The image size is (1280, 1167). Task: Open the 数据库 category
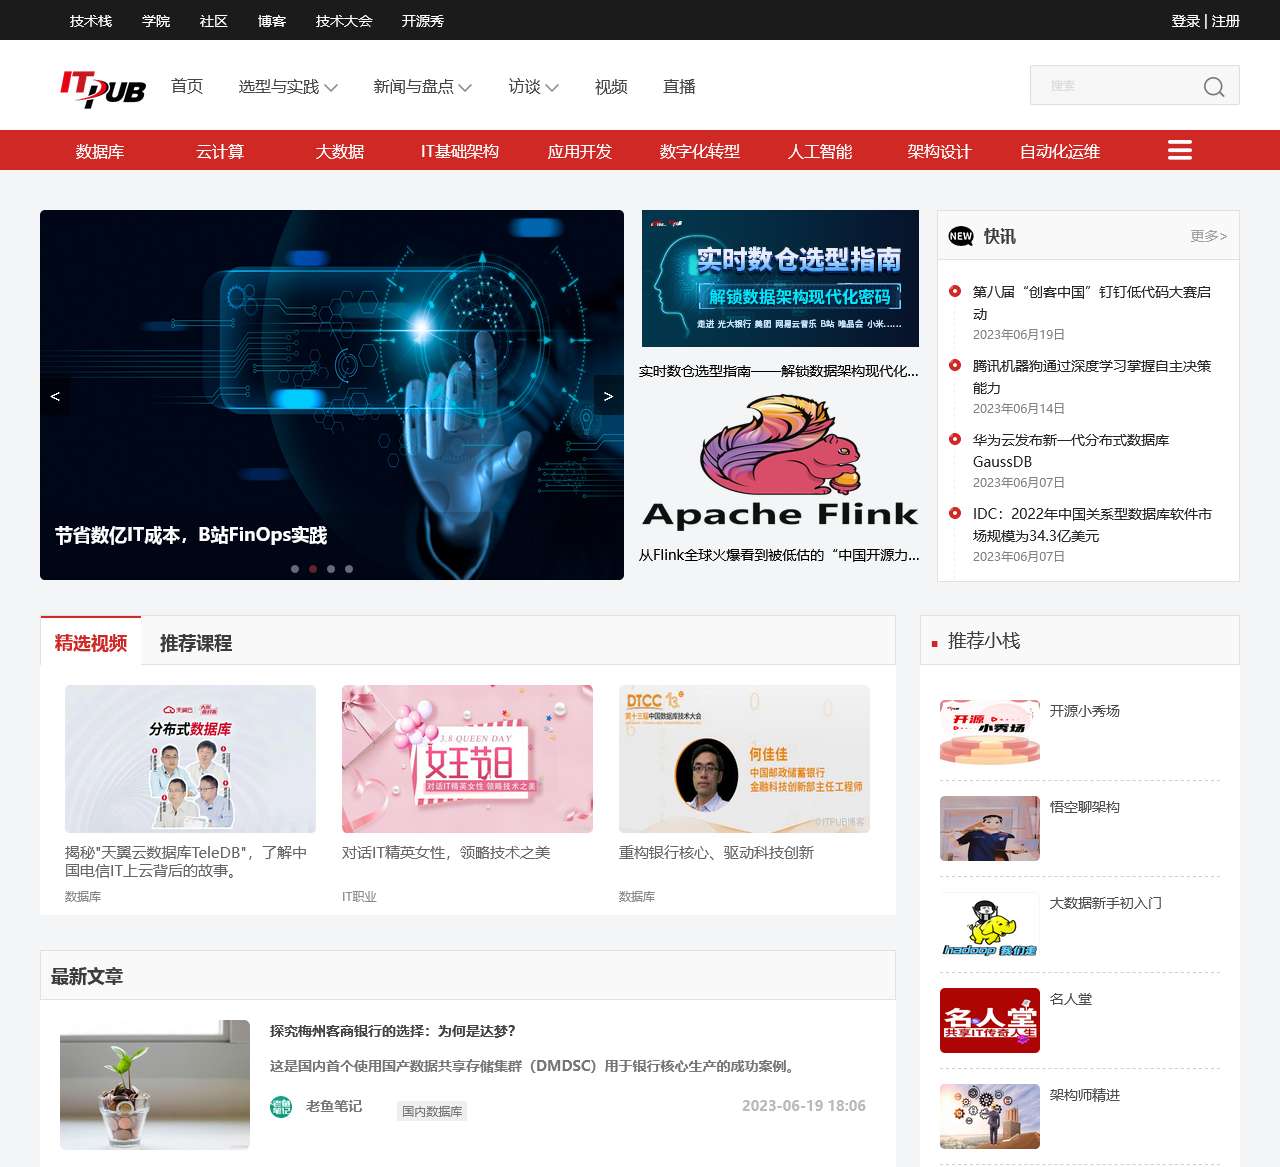coord(100,151)
